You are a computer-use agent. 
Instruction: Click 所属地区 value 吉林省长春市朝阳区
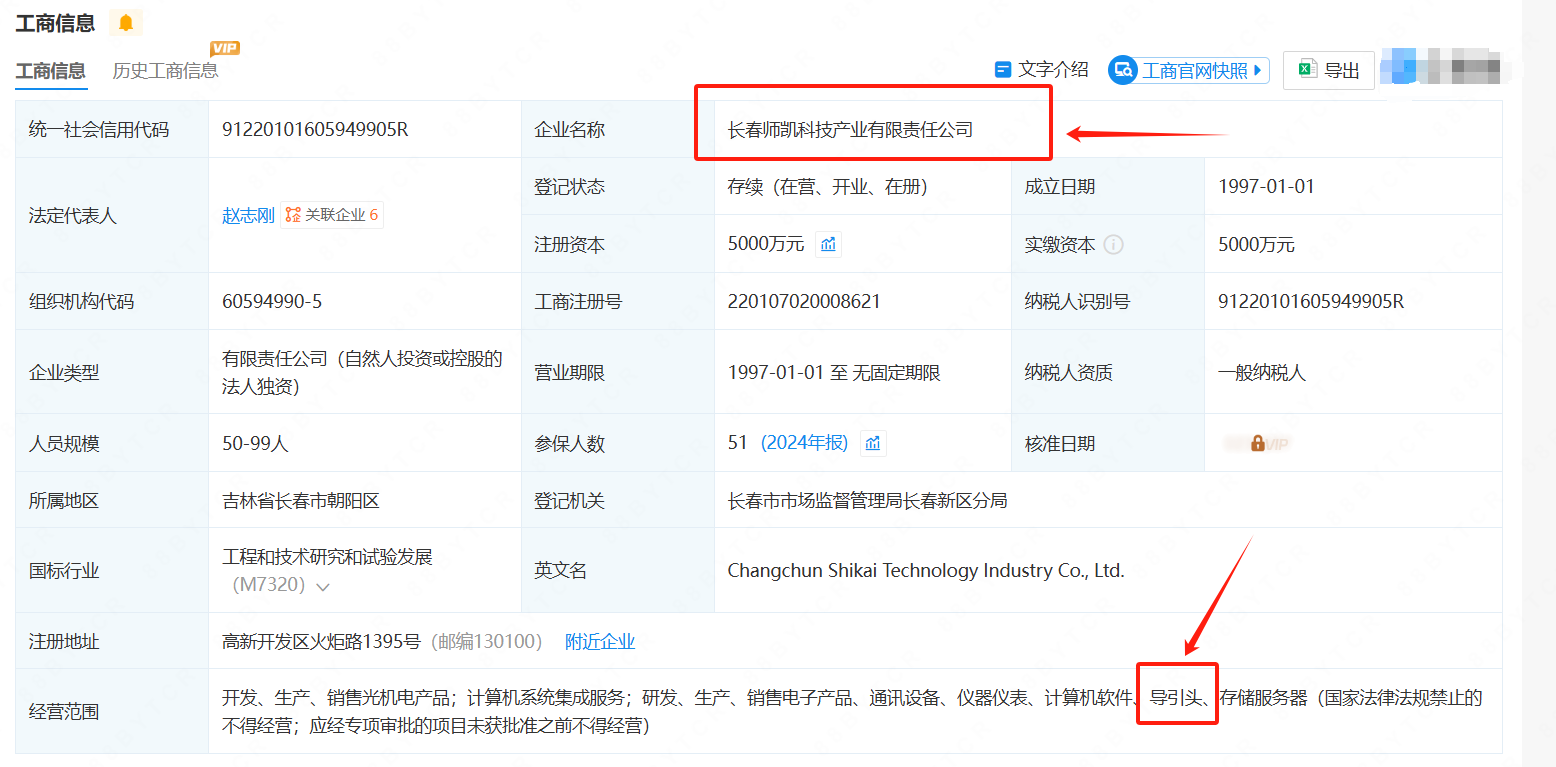301,500
